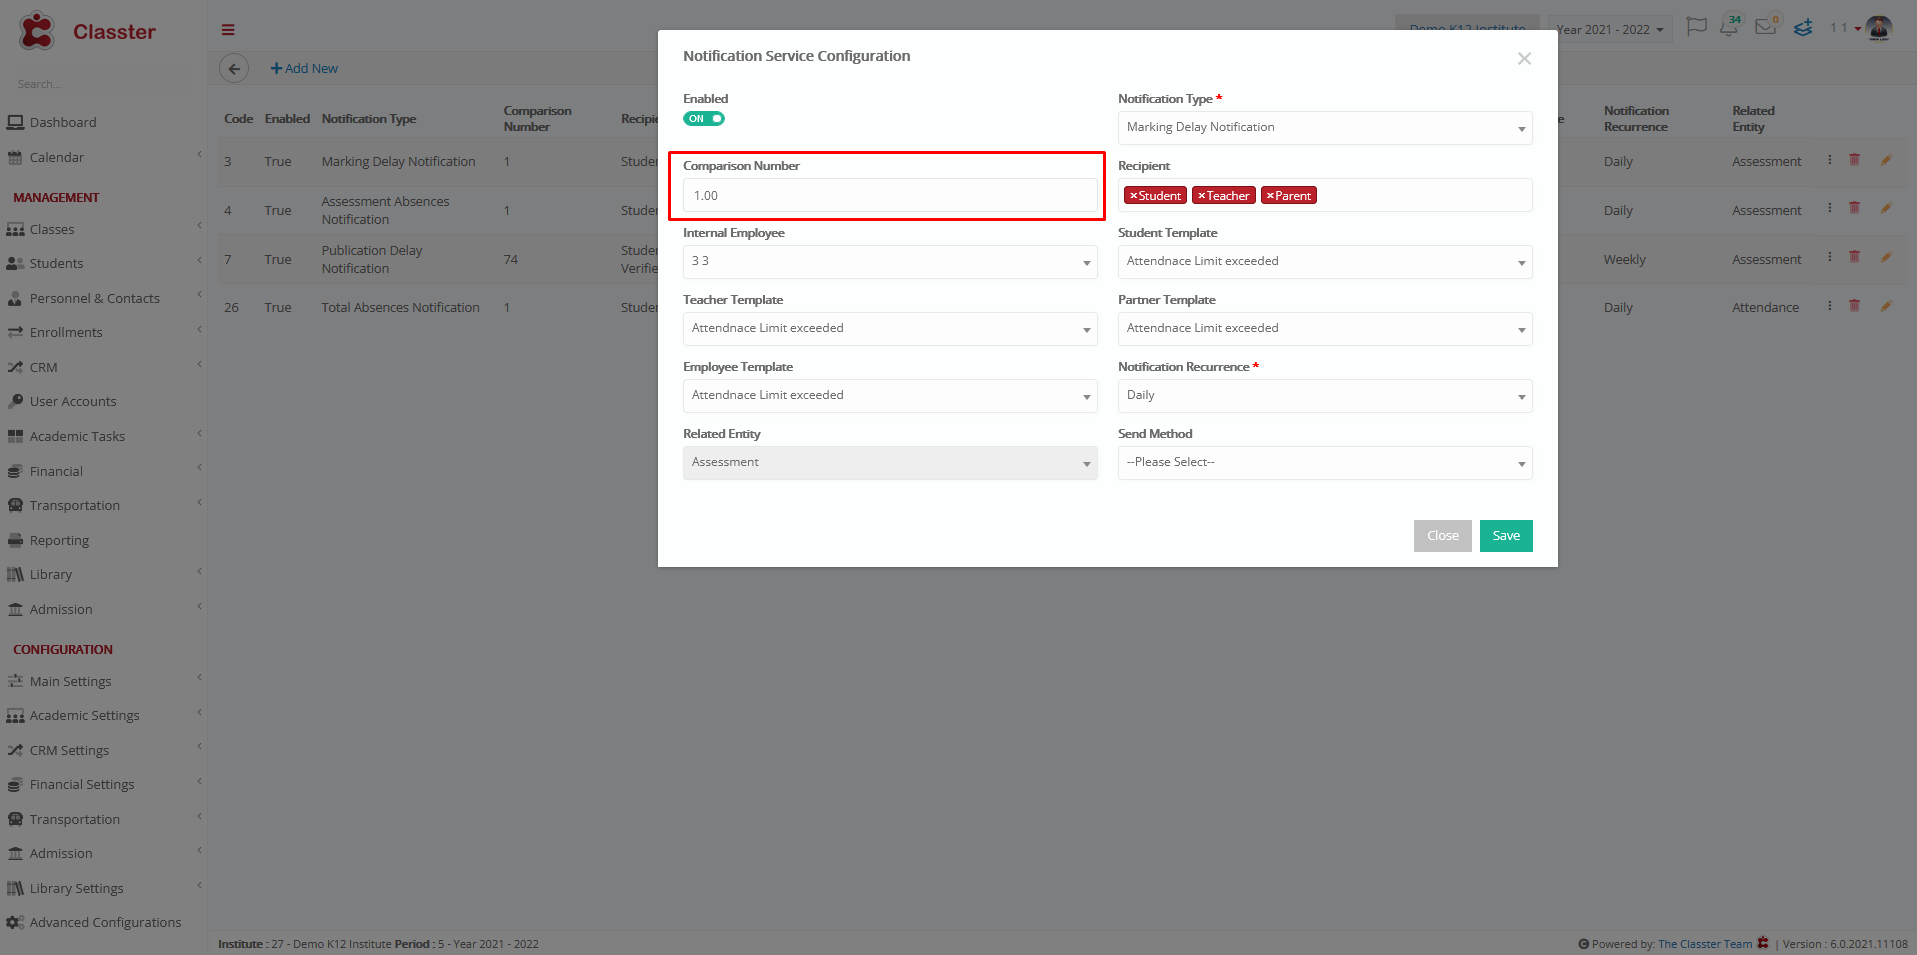
Task: Click the Management Admission icon
Action: tap(15, 610)
